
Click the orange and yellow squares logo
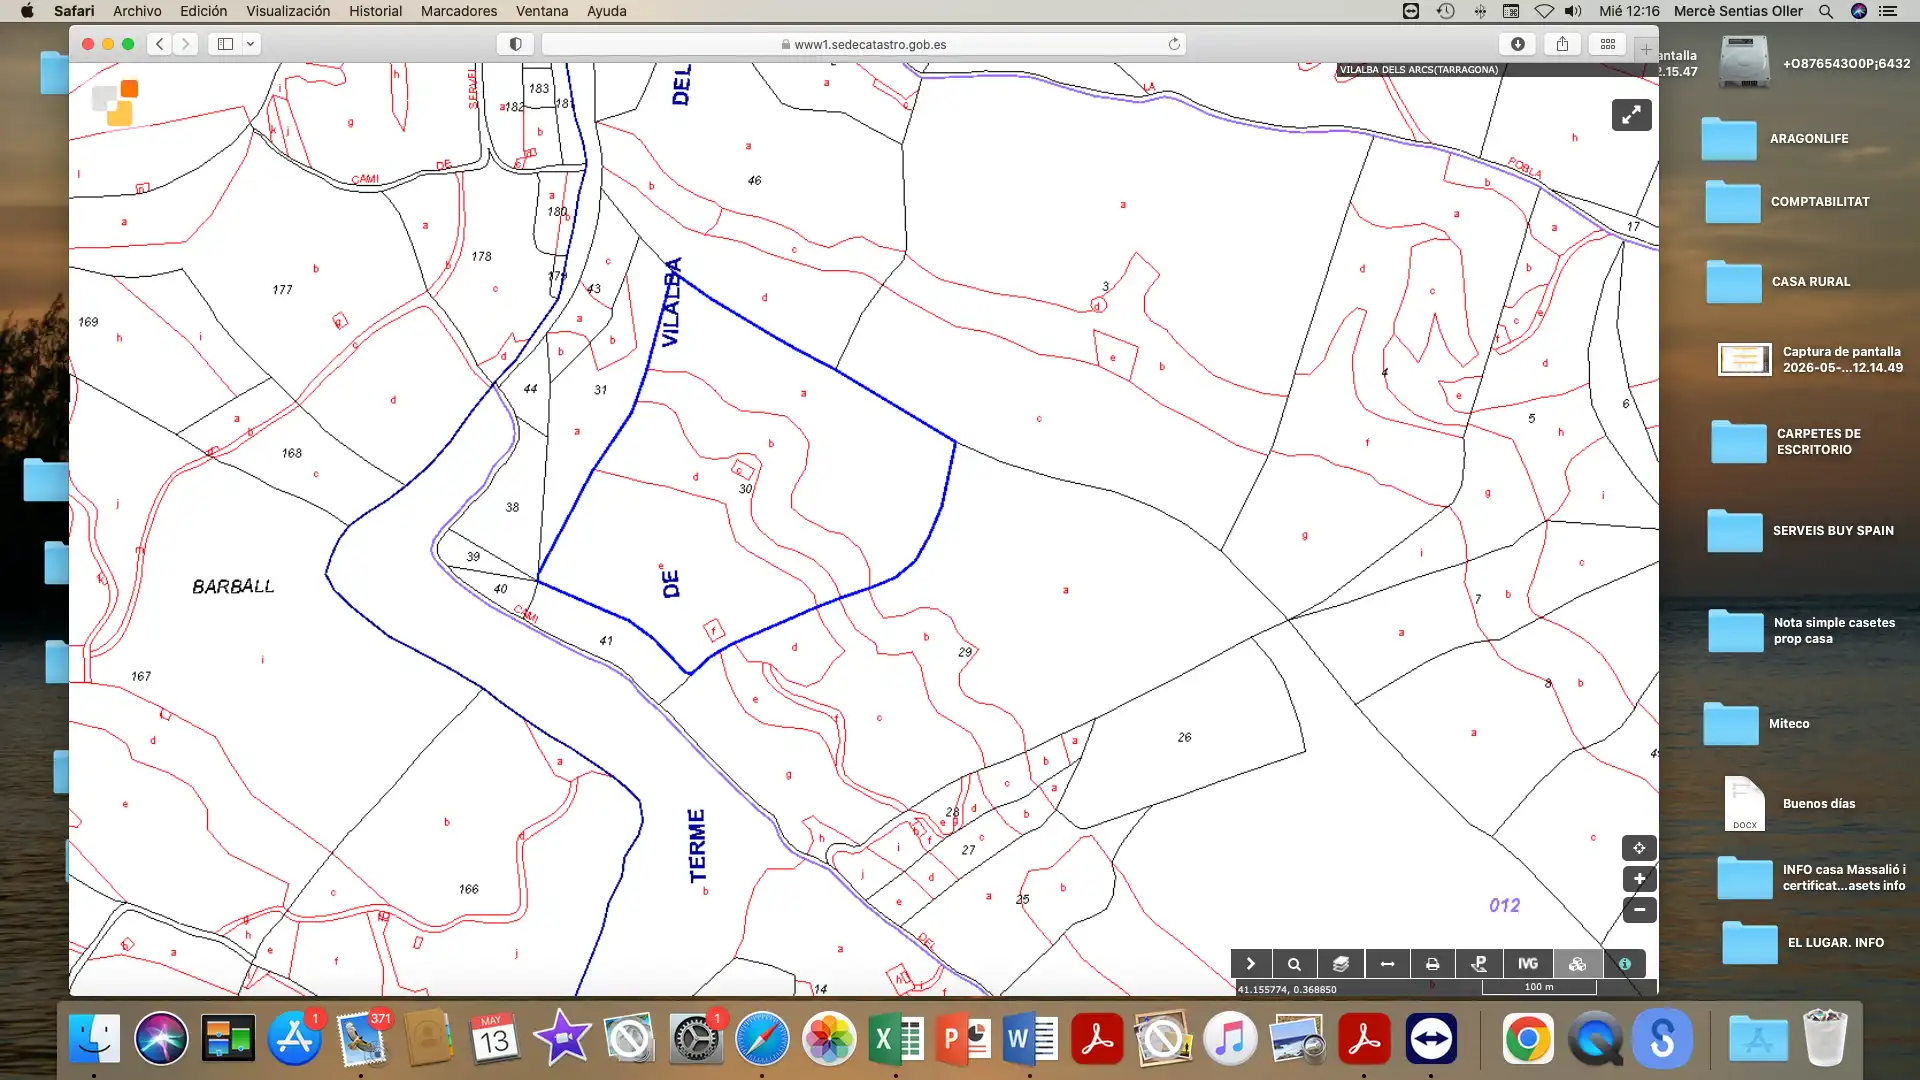116,103
